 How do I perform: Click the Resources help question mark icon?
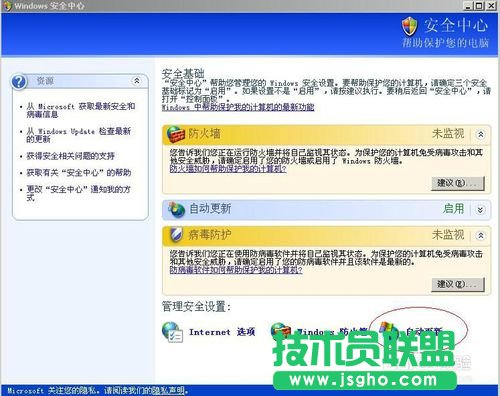(x=19, y=81)
